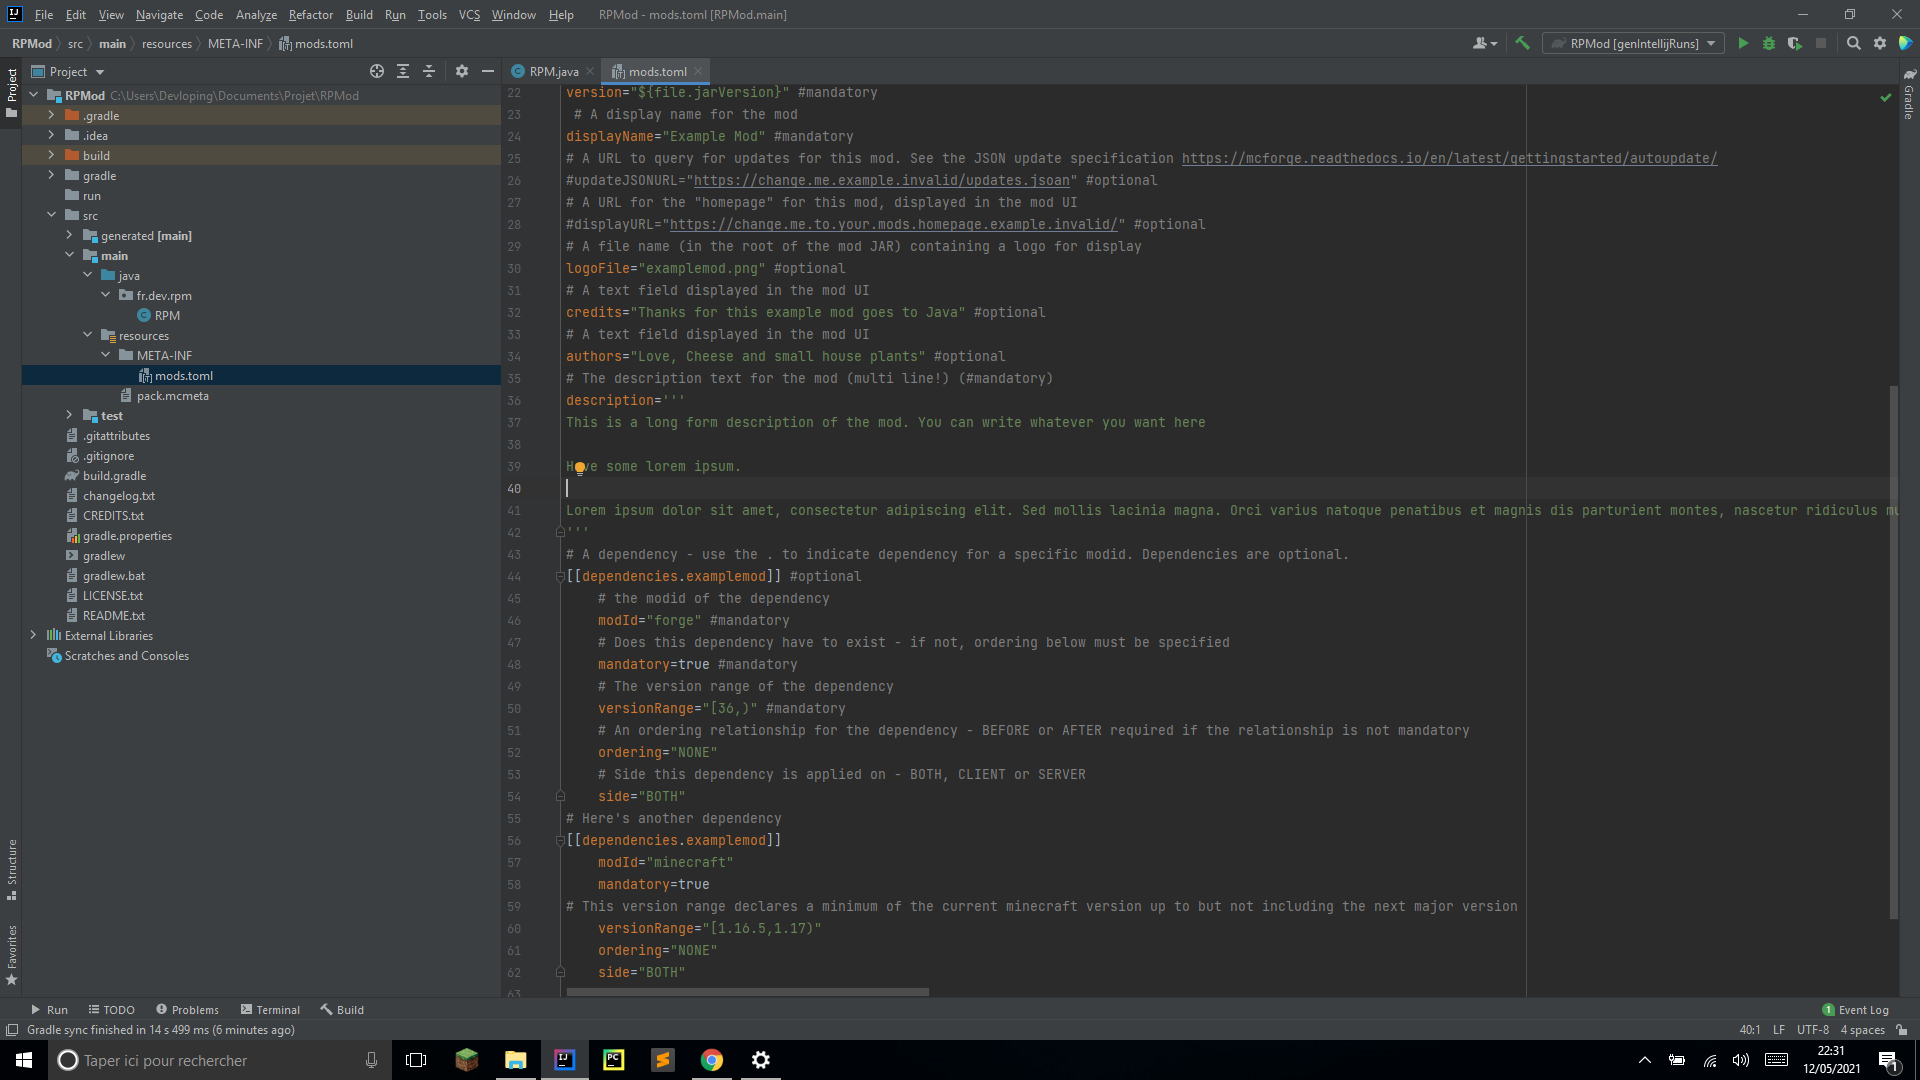Toggle Gradle side panel
This screenshot has width=1920, height=1080.
(1908, 95)
